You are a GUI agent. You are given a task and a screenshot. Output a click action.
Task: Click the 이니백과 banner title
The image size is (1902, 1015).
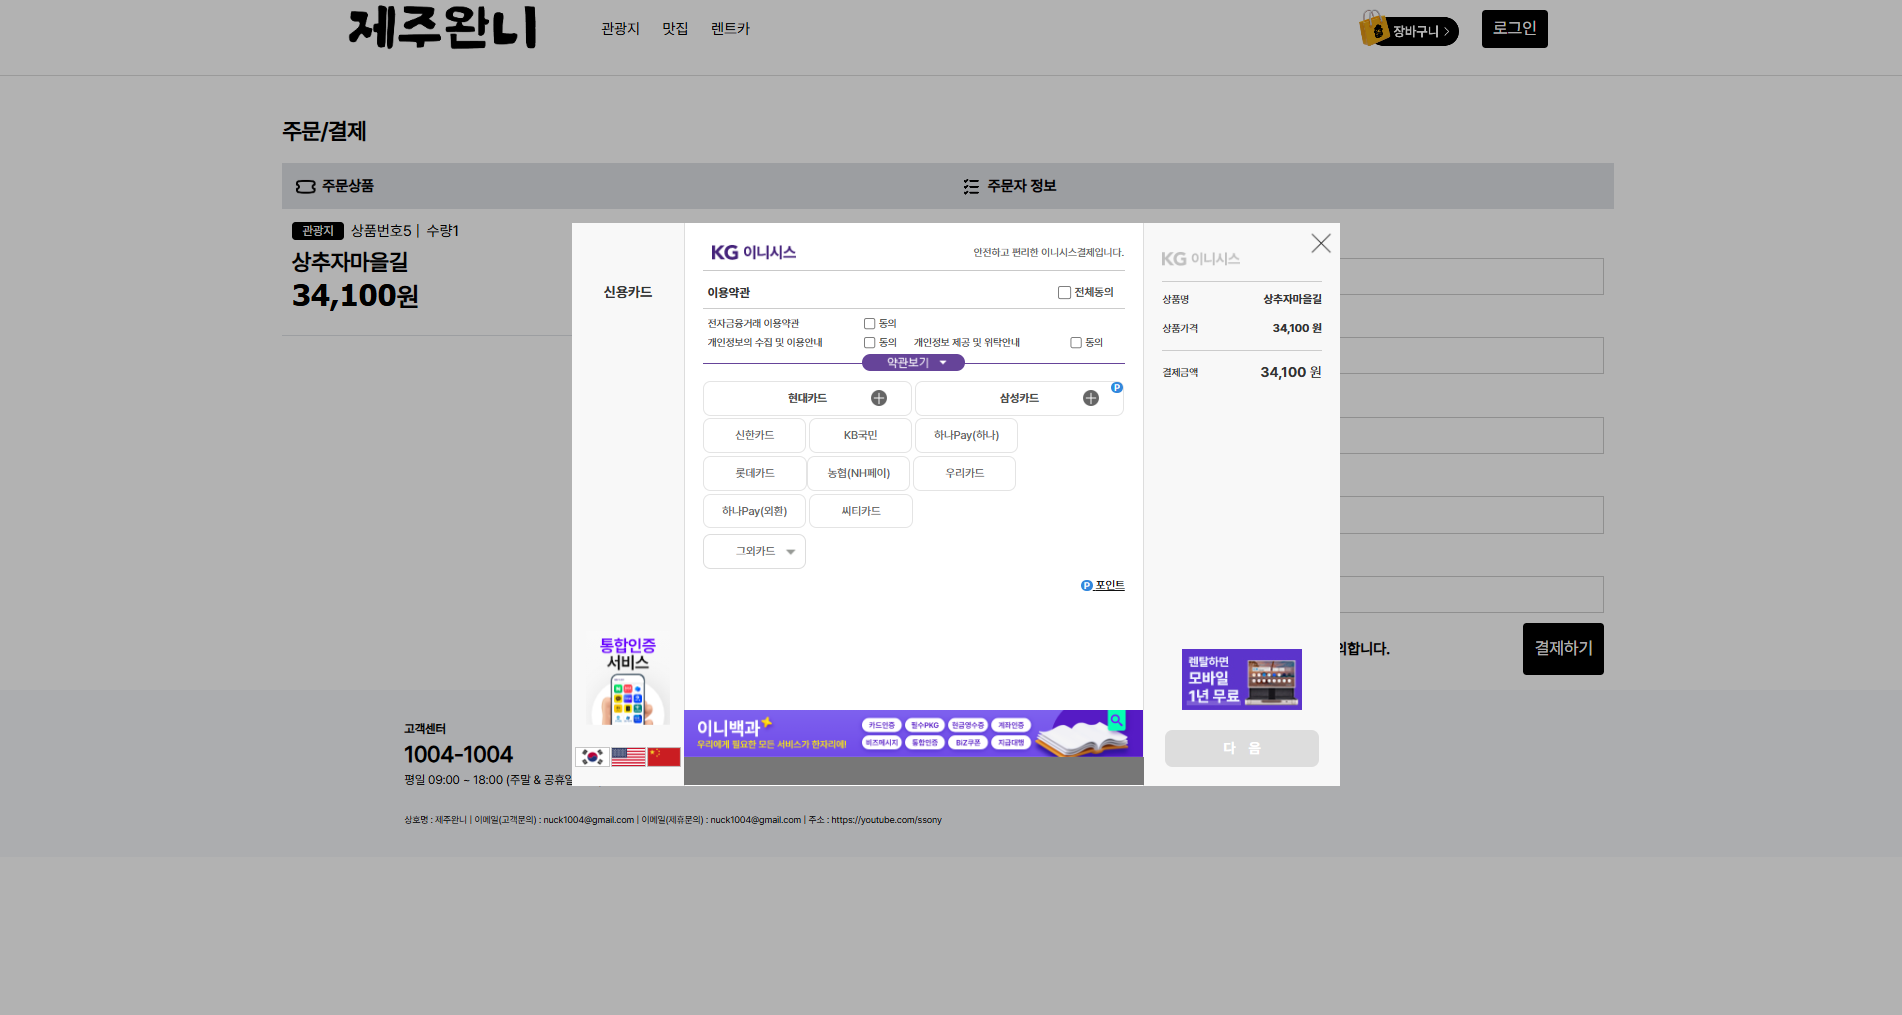click(729, 728)
